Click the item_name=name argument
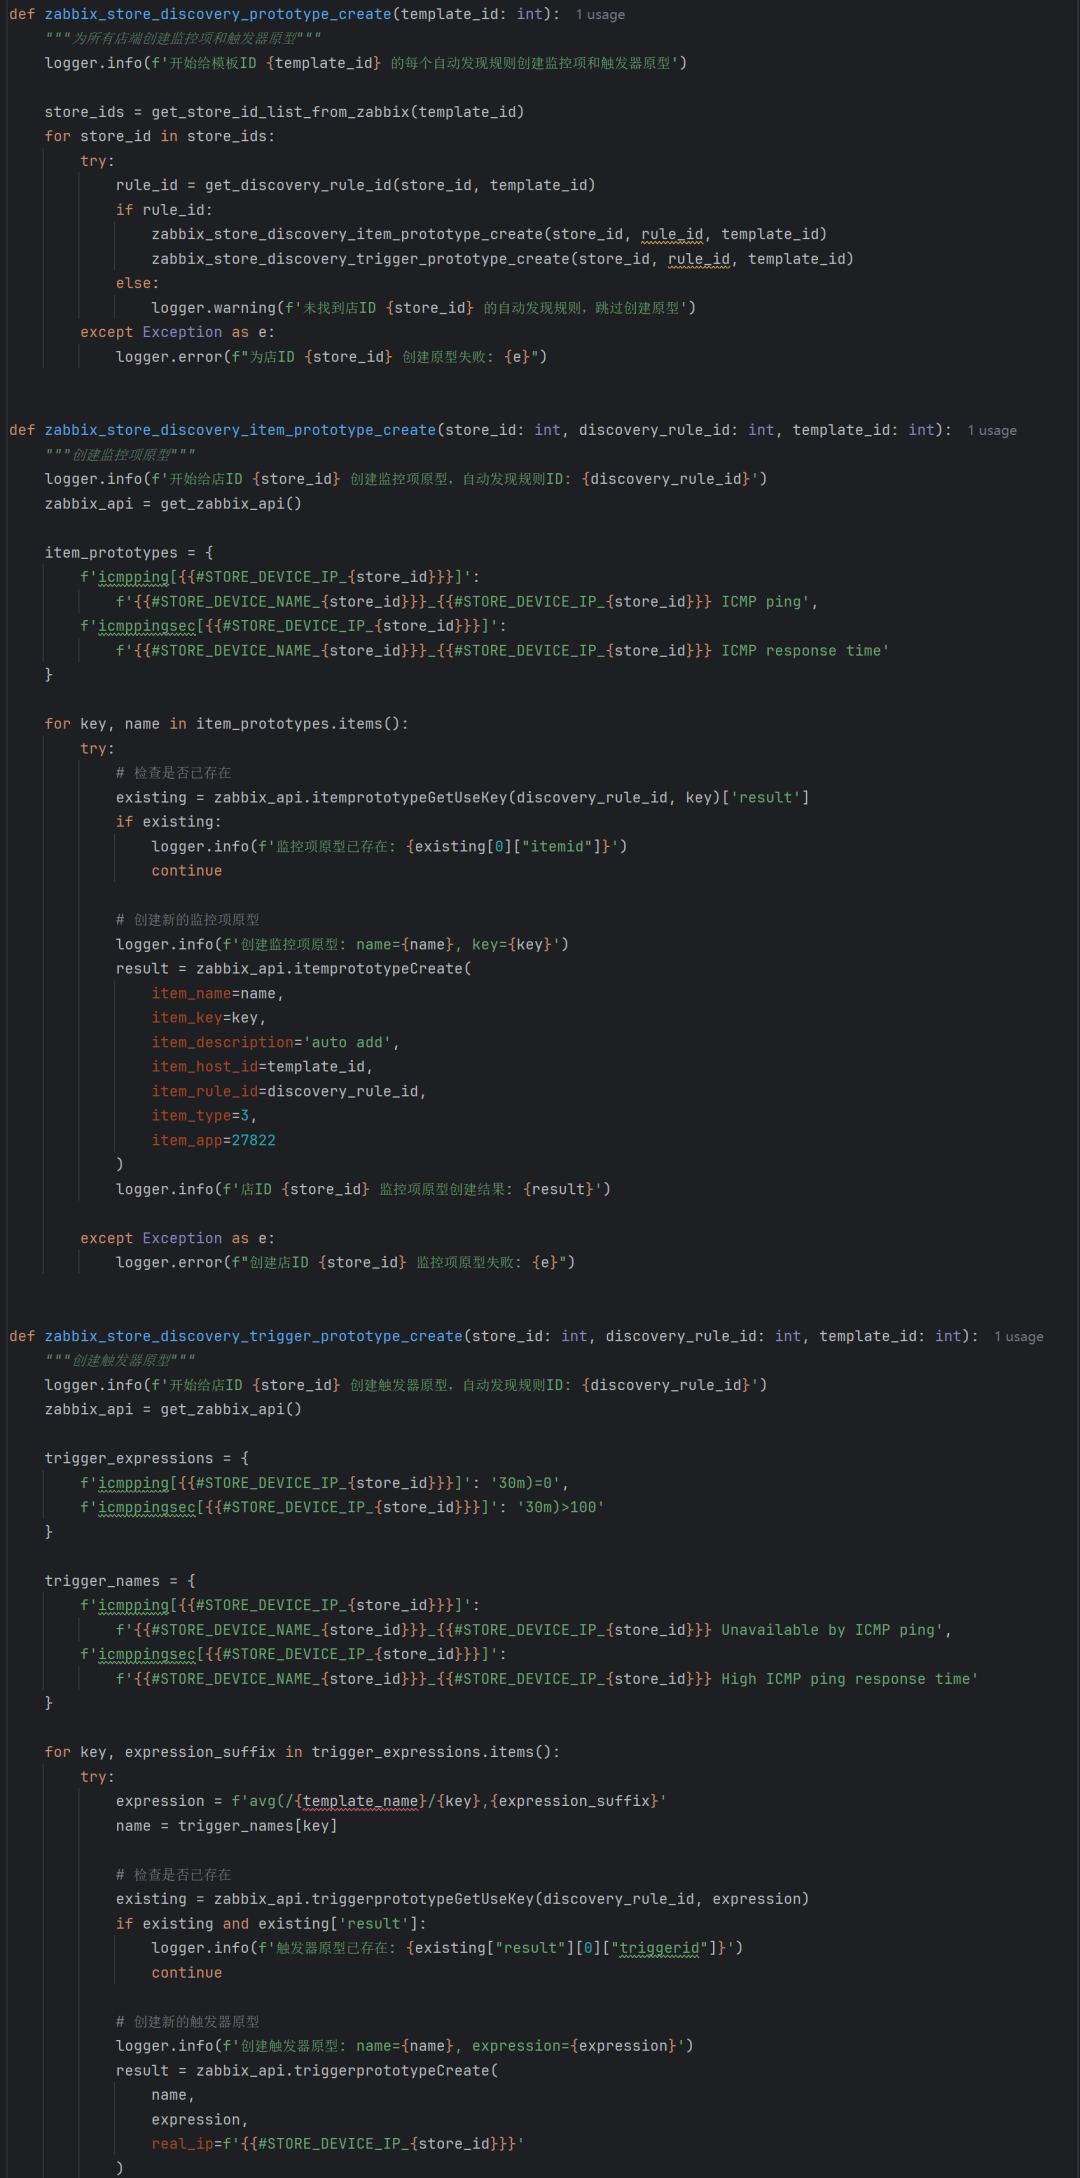 pyautogui.click(x=218, y=994)
